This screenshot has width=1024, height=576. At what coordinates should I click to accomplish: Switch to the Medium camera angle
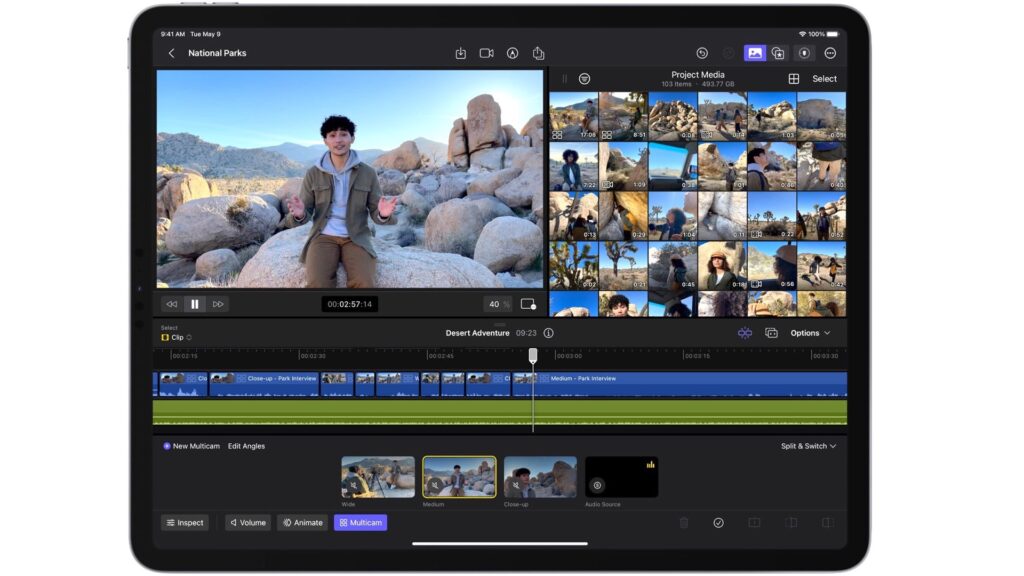[459, 477]
